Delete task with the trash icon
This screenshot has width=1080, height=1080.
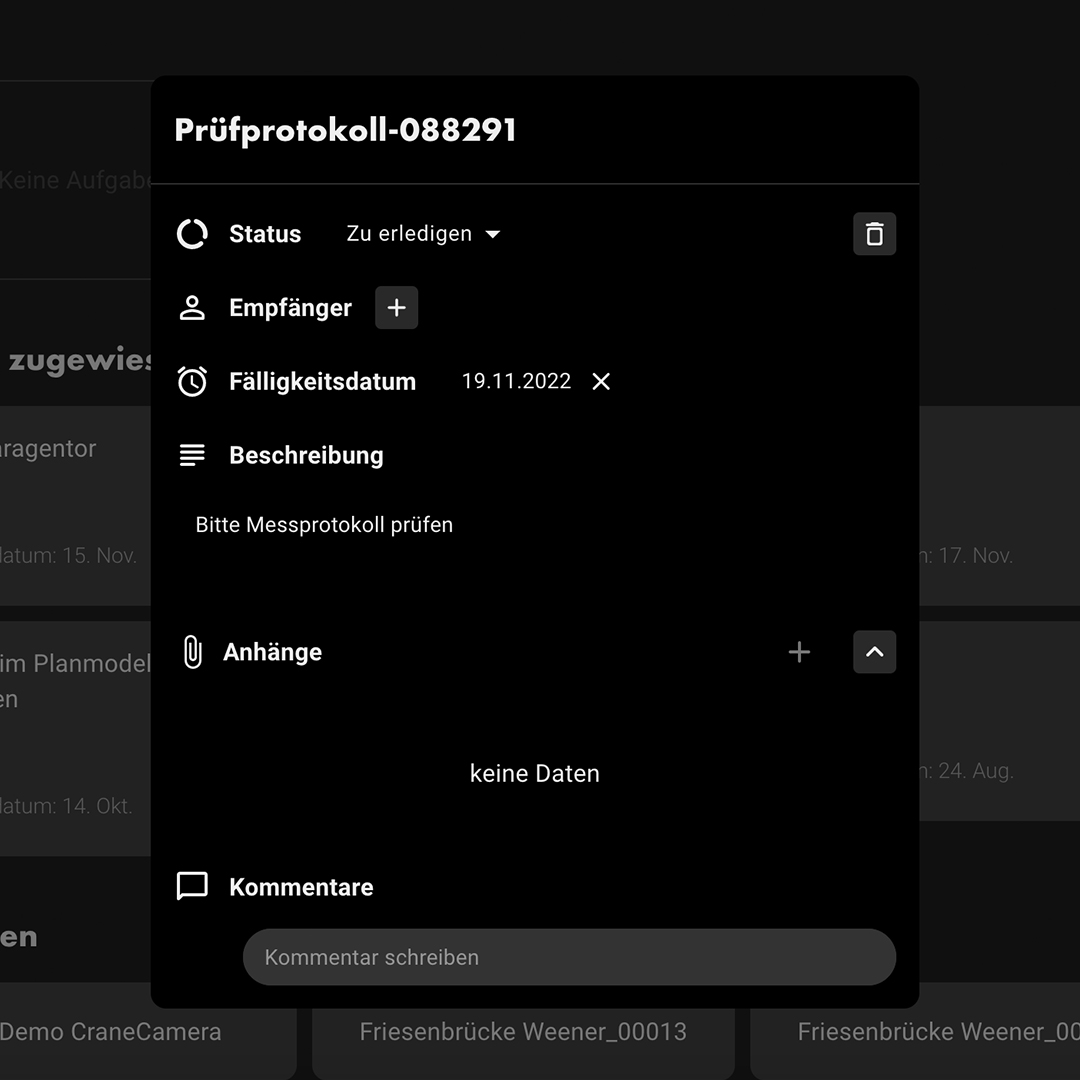coord(874,234)
